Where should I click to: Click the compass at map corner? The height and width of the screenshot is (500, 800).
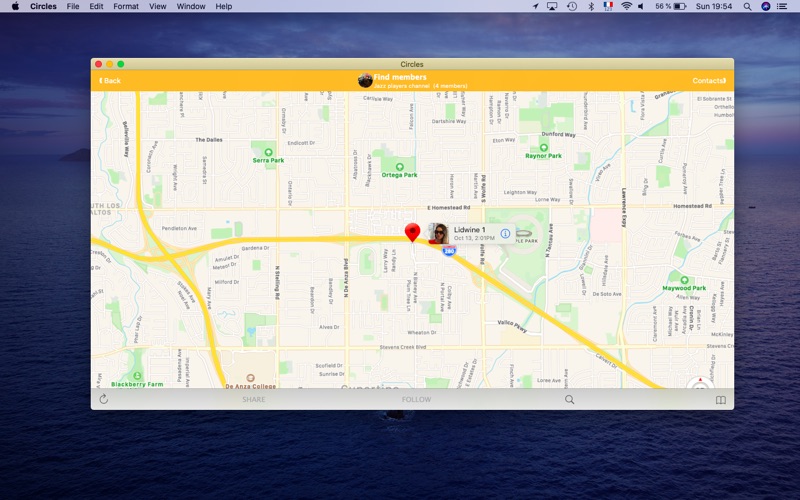701,384
